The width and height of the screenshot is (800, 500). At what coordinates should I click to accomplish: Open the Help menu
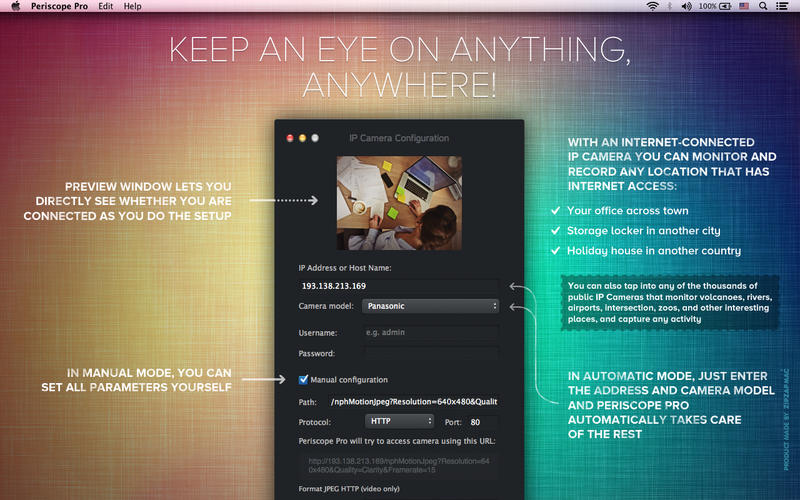[132, 6]
